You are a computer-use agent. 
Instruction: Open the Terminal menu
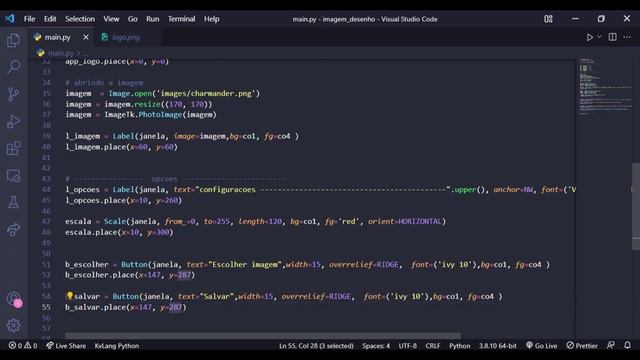182,19
